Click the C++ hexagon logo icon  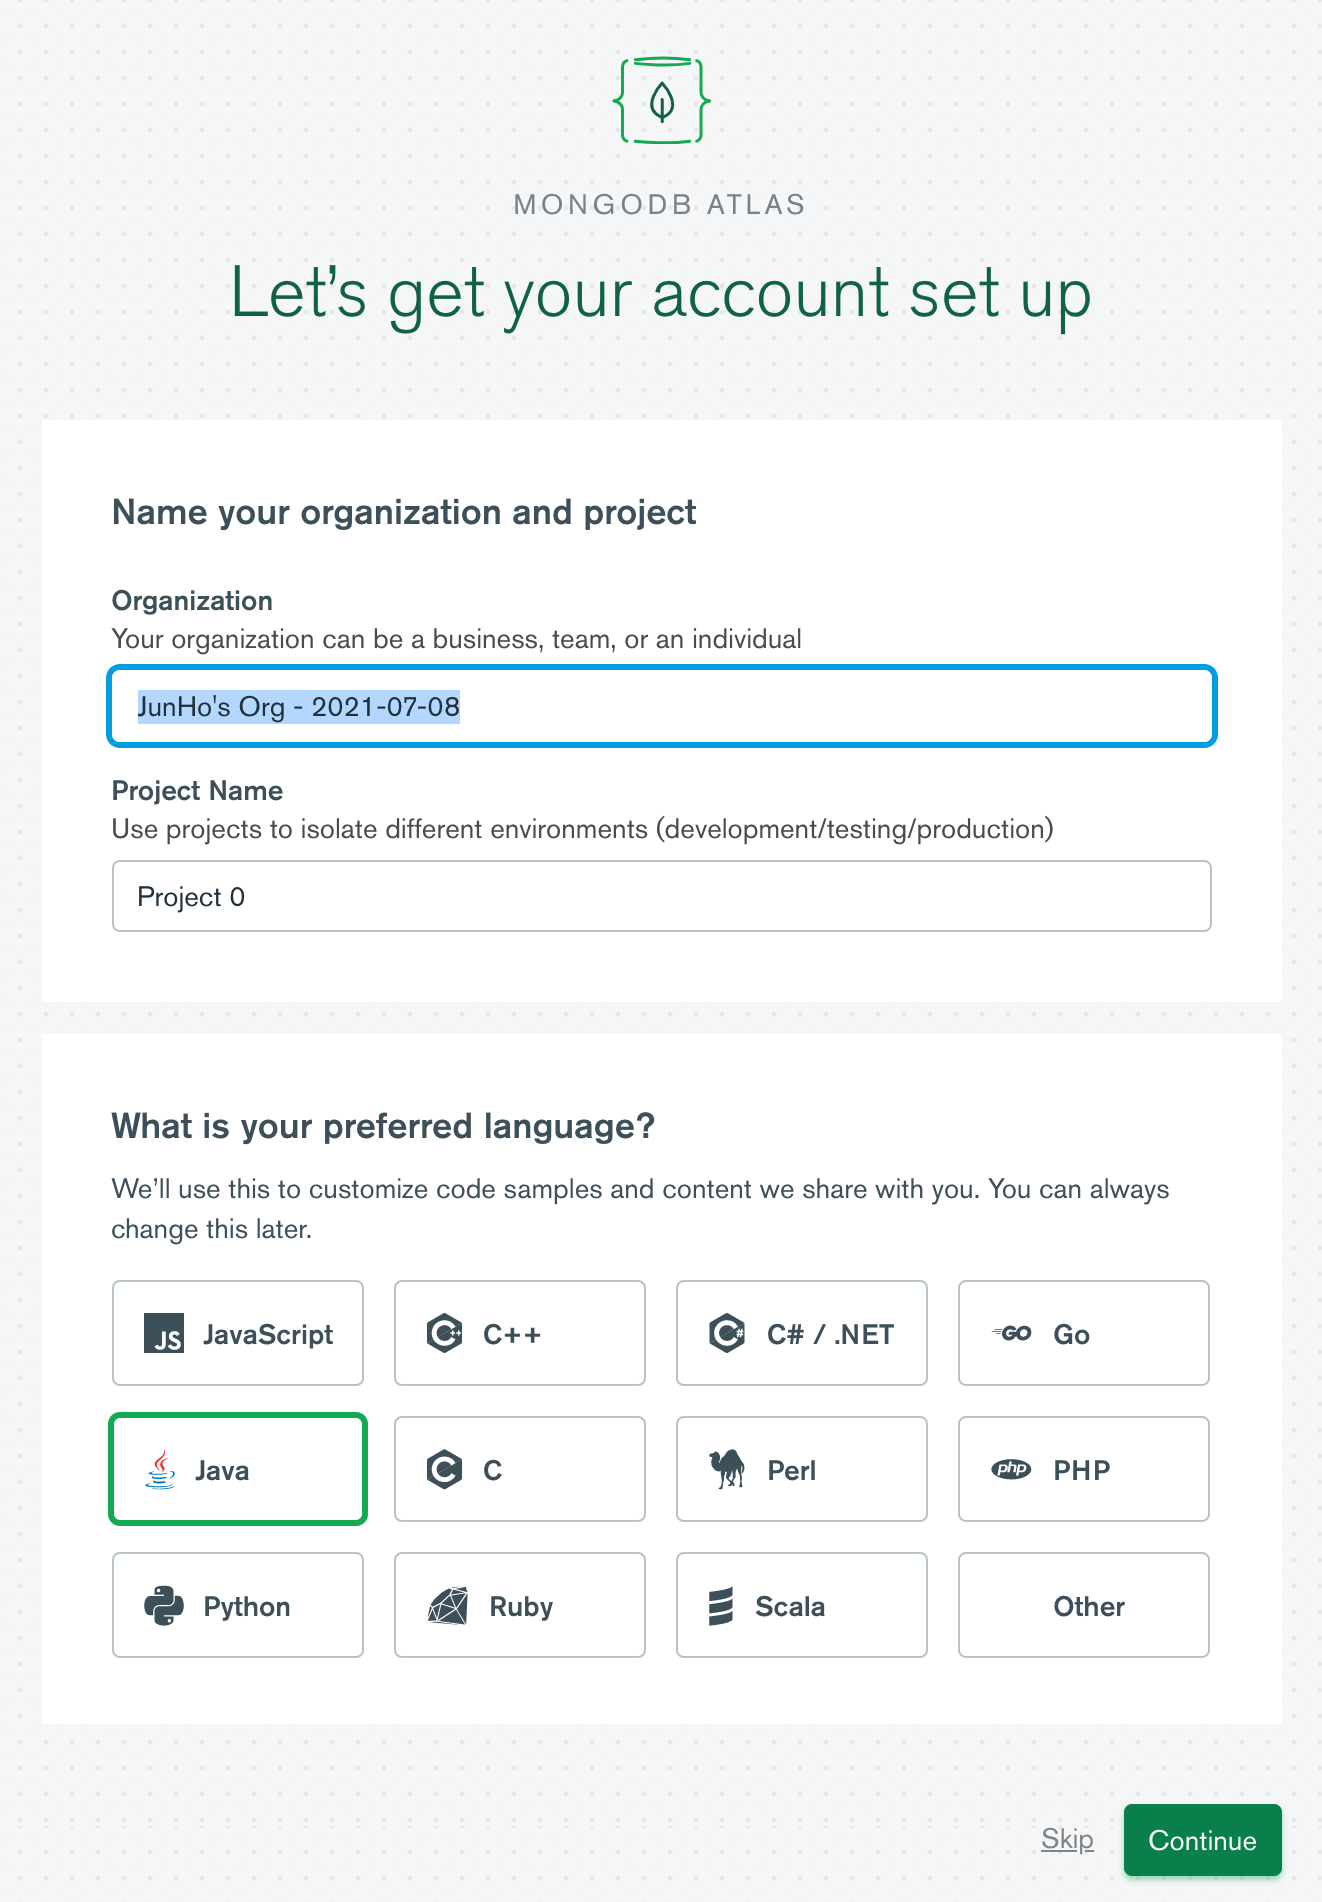point(444,1333)
